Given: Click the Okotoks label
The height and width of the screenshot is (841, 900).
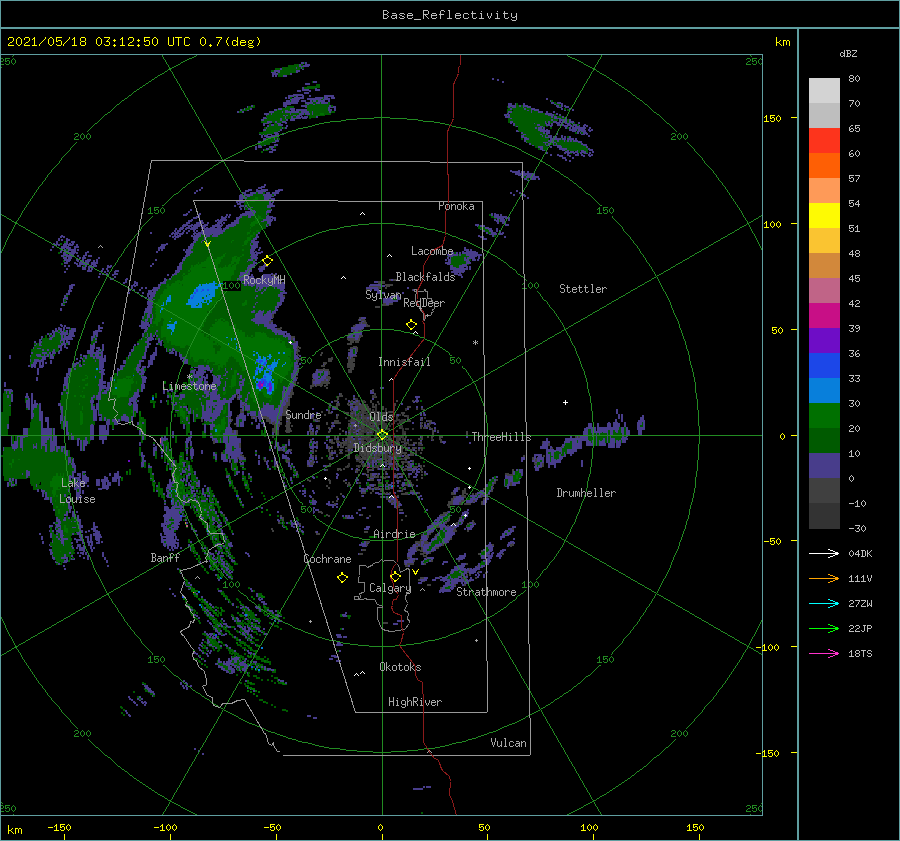Looking at the screenshot, I should pos(400,666).
